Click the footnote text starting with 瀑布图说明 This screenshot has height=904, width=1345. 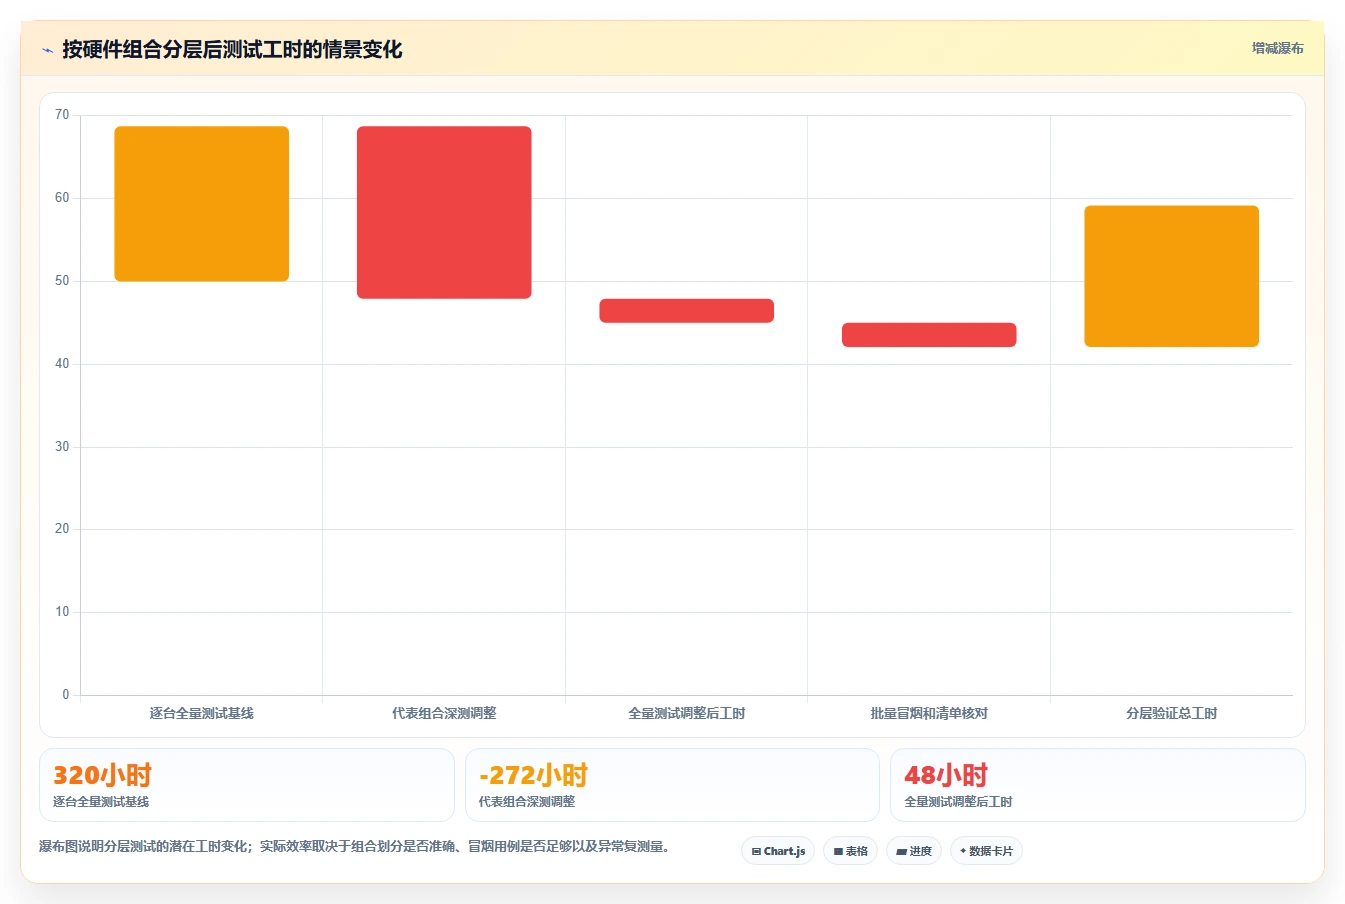354,846
